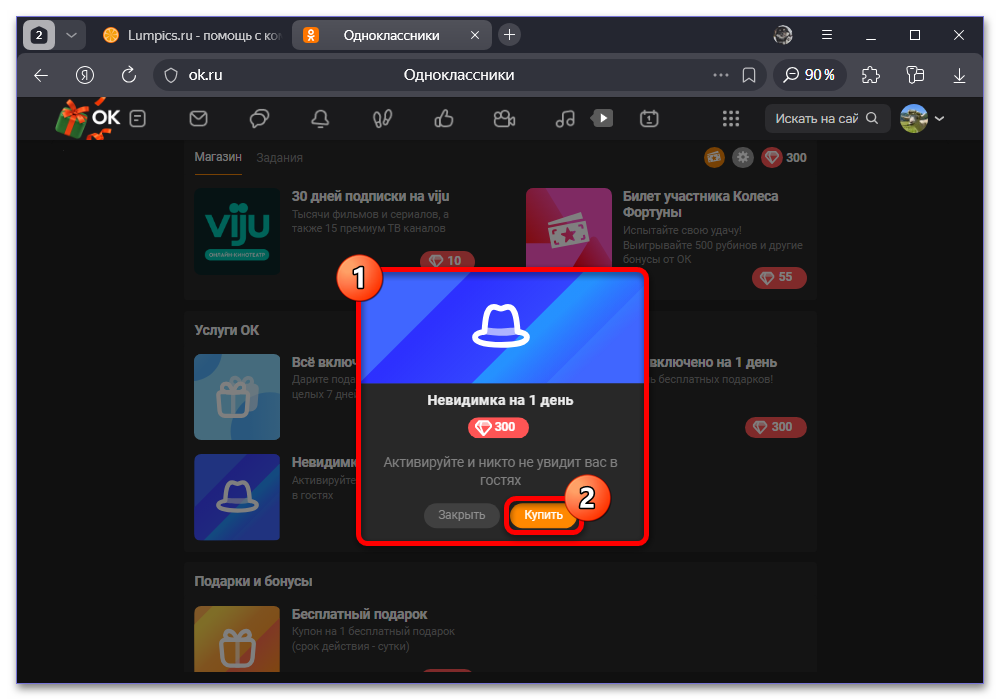Expand the profile avatar dropdown arrow

tap(939, 119)
